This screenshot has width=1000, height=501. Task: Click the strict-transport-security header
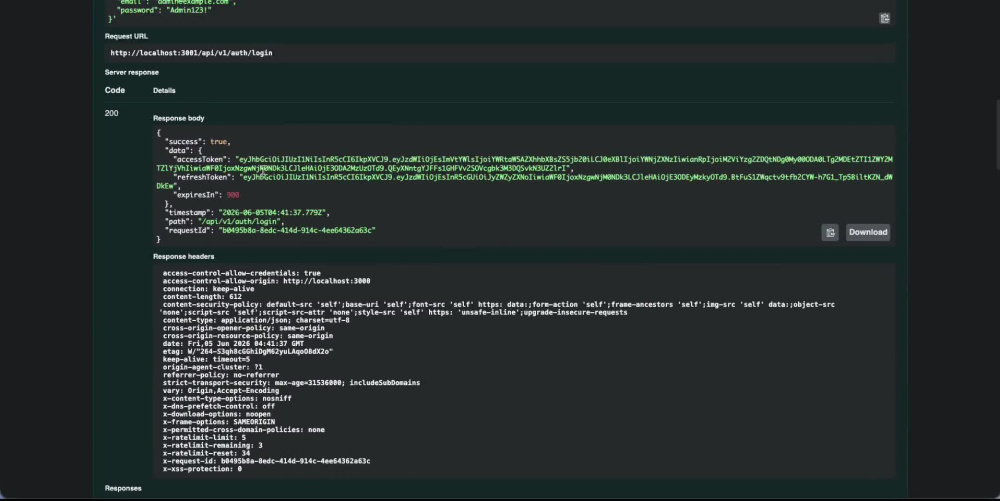pyautogui.click(x=291, y=383)
